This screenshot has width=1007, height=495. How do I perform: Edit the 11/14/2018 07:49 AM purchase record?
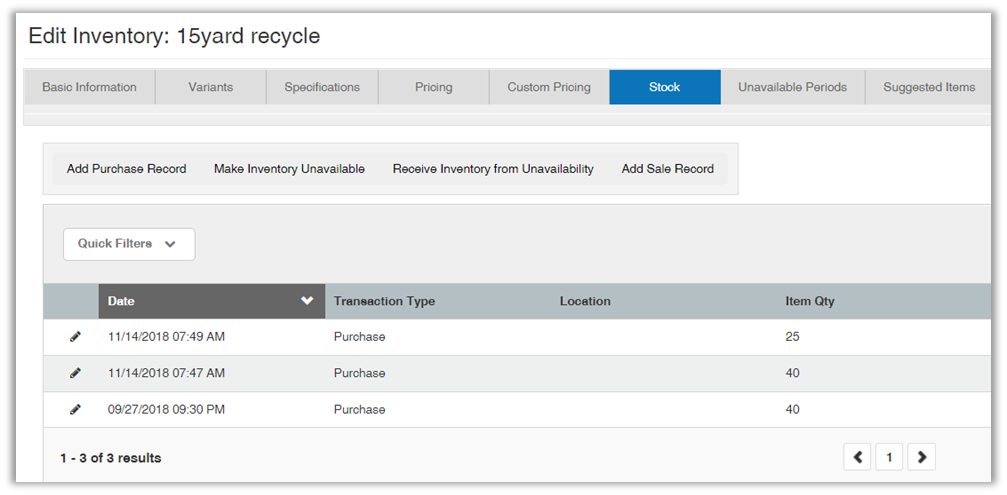click(75, 337)
